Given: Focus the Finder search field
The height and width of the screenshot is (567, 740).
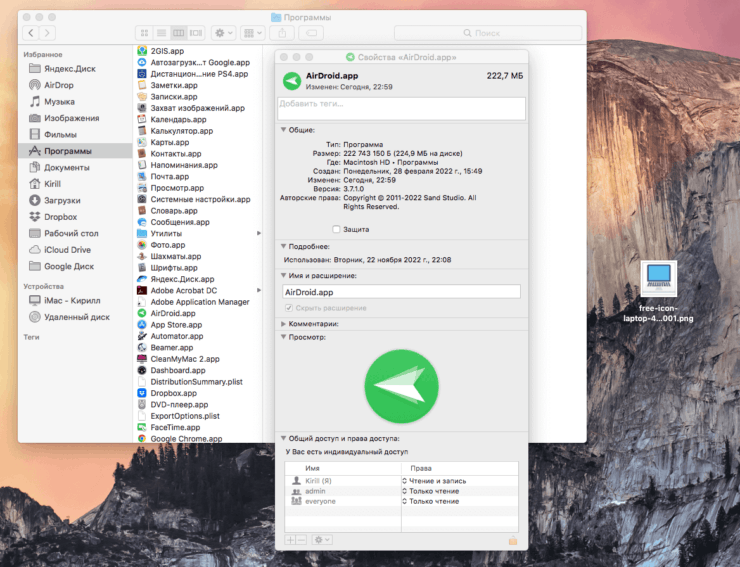Looking at the screenshot, I should [x=488, y=33].
